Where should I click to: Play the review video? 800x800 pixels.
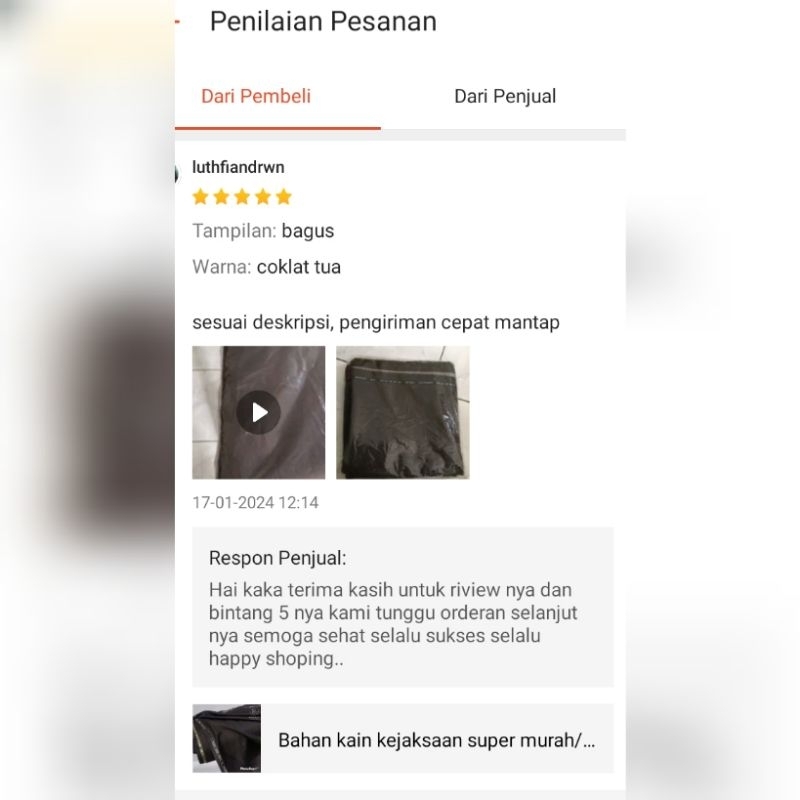click(259, 412)
